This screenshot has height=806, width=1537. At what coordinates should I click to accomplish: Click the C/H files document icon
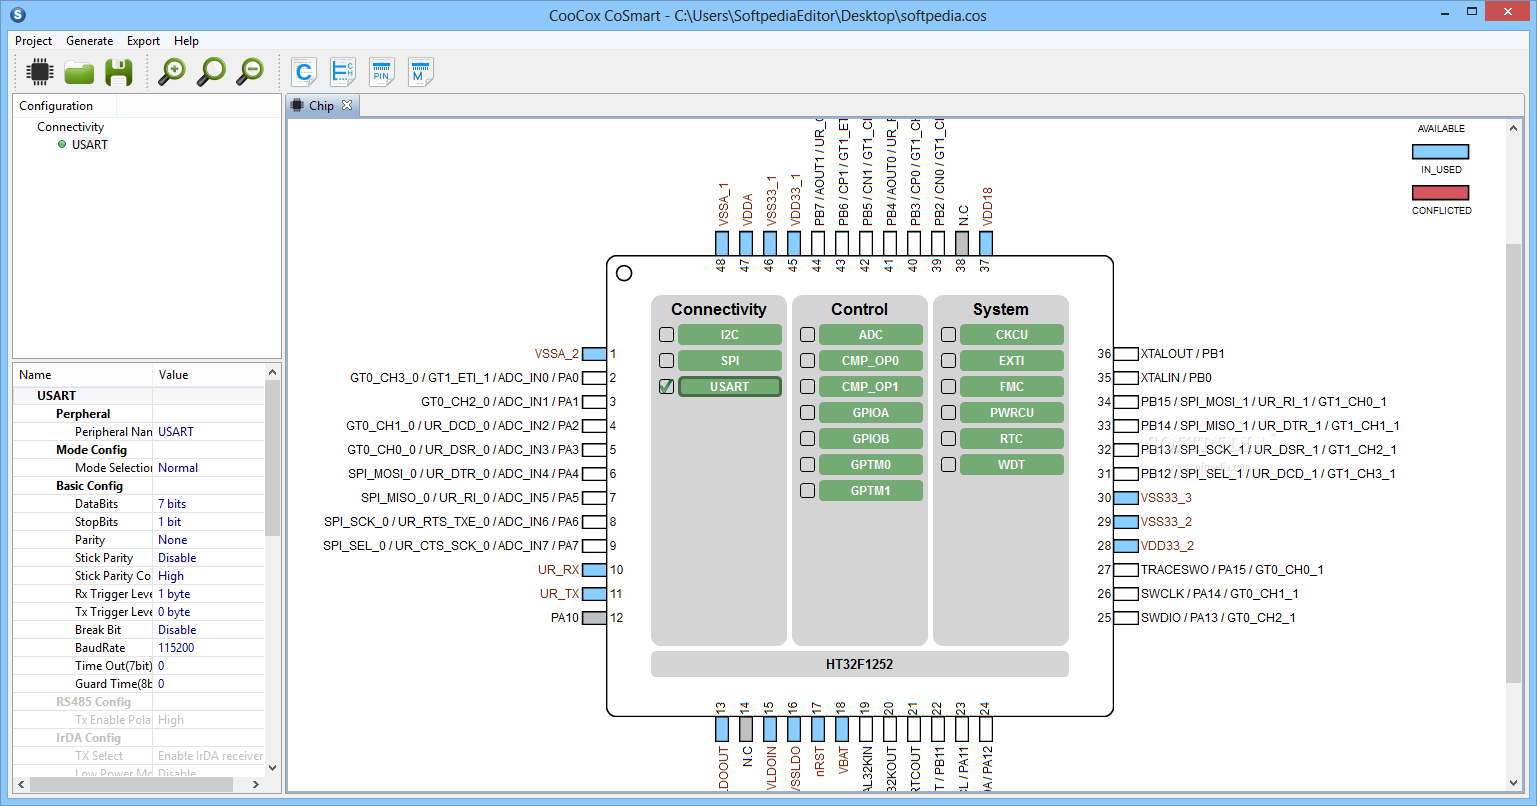point(343,72)
